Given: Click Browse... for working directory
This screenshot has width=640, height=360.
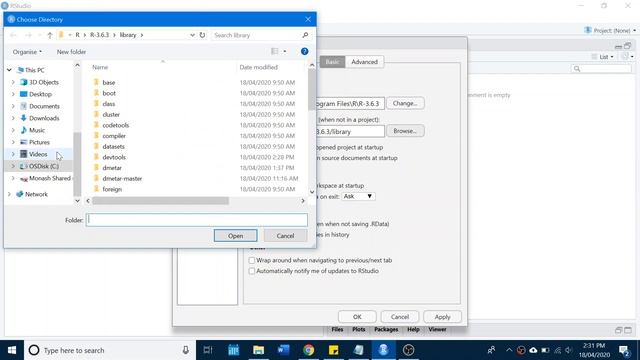Looking at the screenshot, I should click(405, 131).
